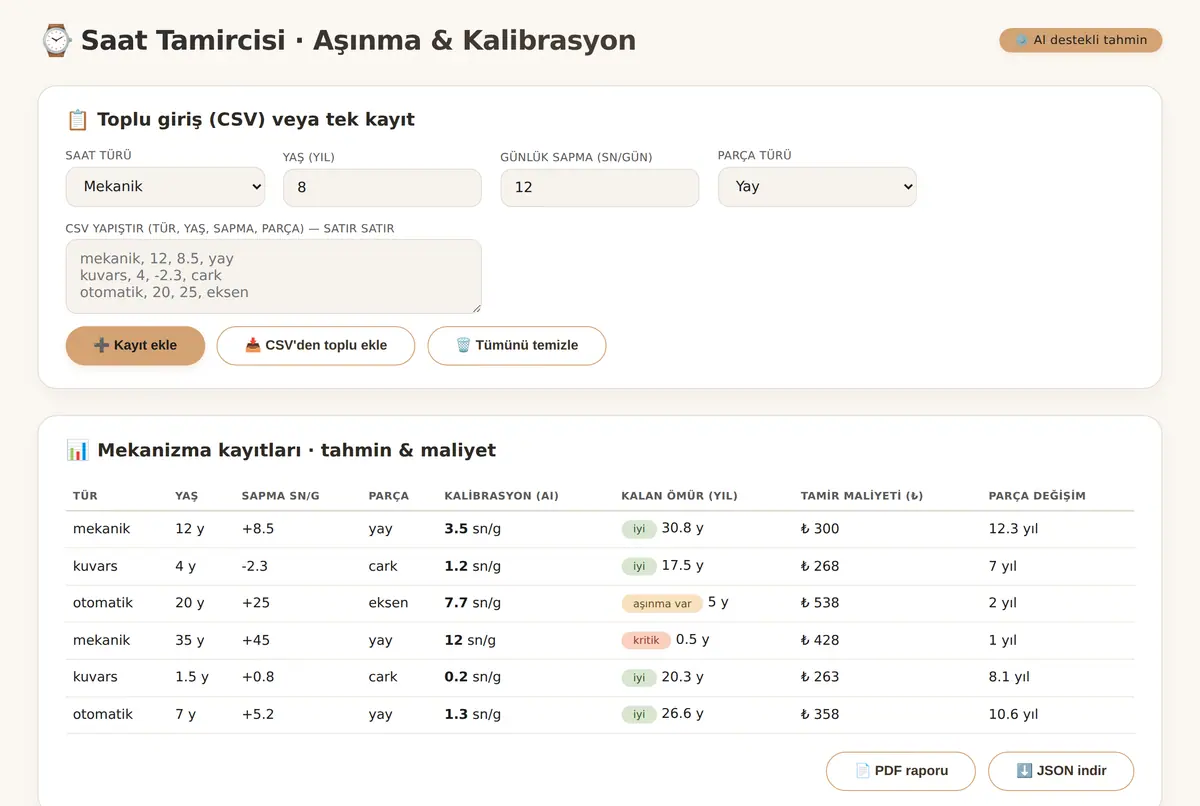
Task: Open the Parça Türü dropdown
Action: coord(817,187)
